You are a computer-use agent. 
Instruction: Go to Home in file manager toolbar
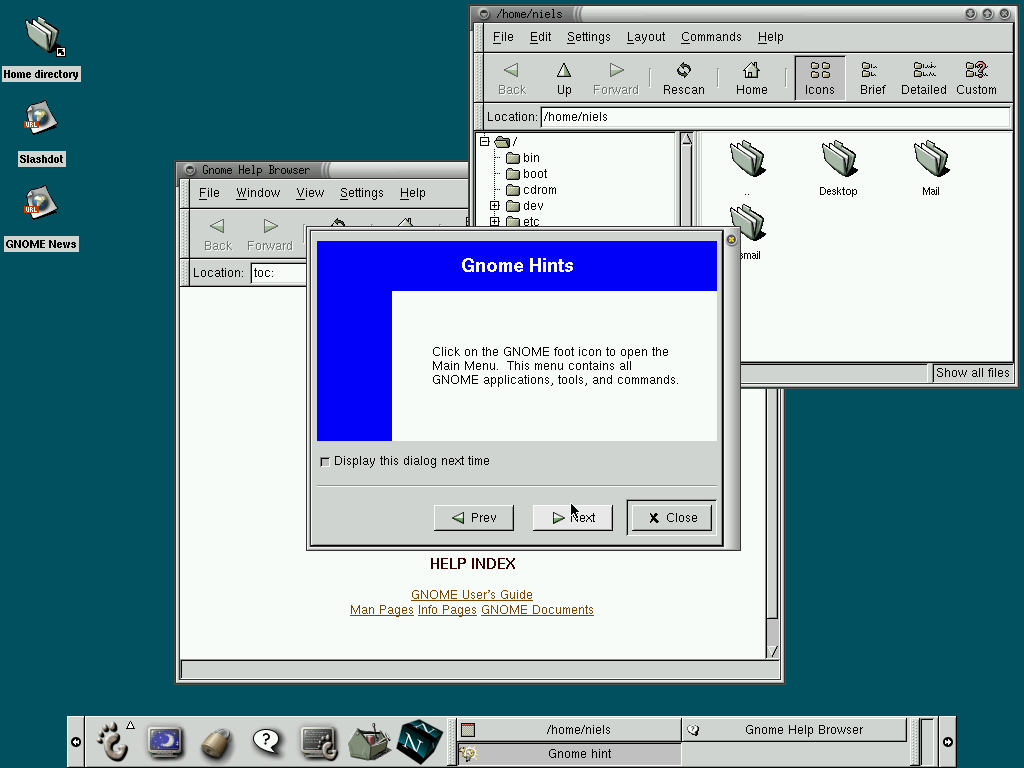coord(751,79)
